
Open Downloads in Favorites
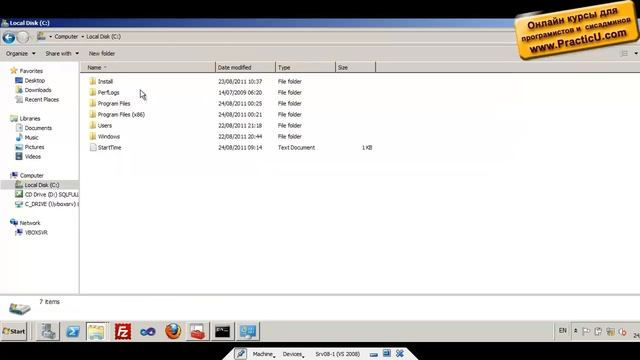pyautogui.click(x=33, y=90)
